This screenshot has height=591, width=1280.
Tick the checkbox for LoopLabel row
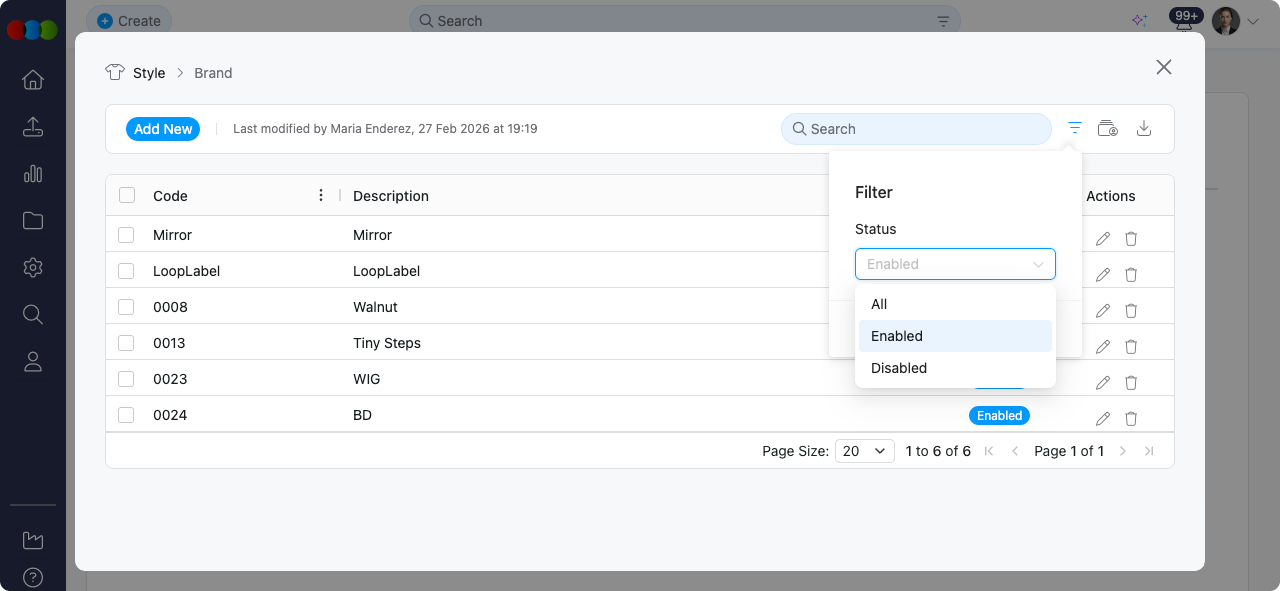click(126, 271)
